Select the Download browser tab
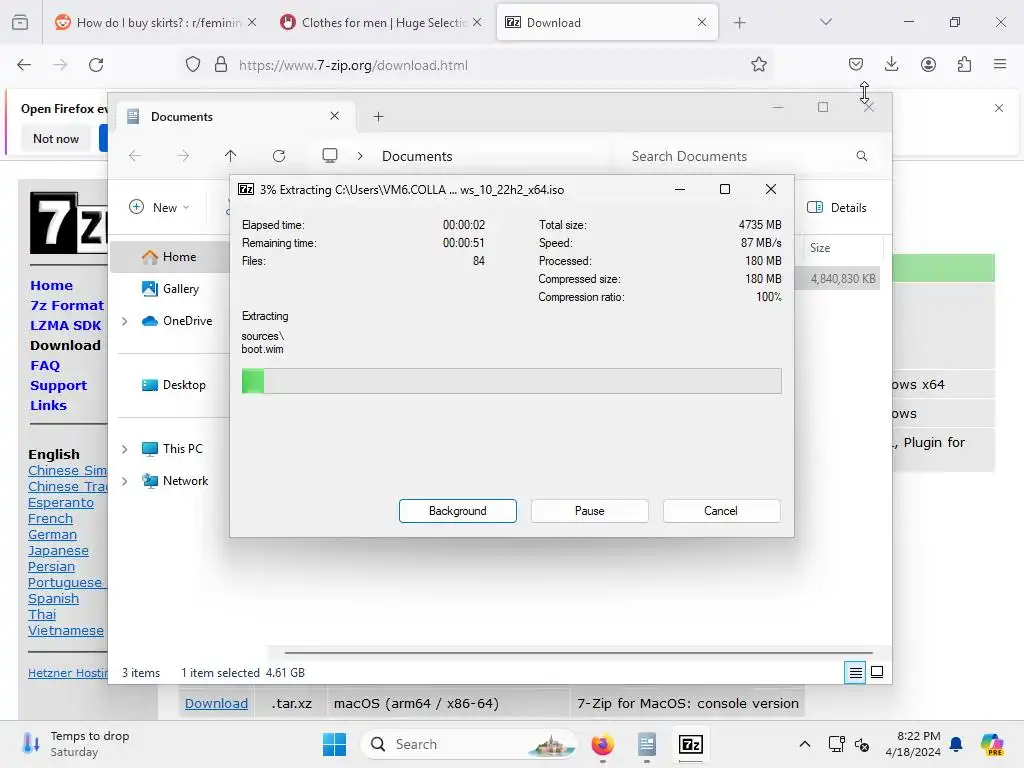This screenshot has width=1024, height=768. [607, 22]
